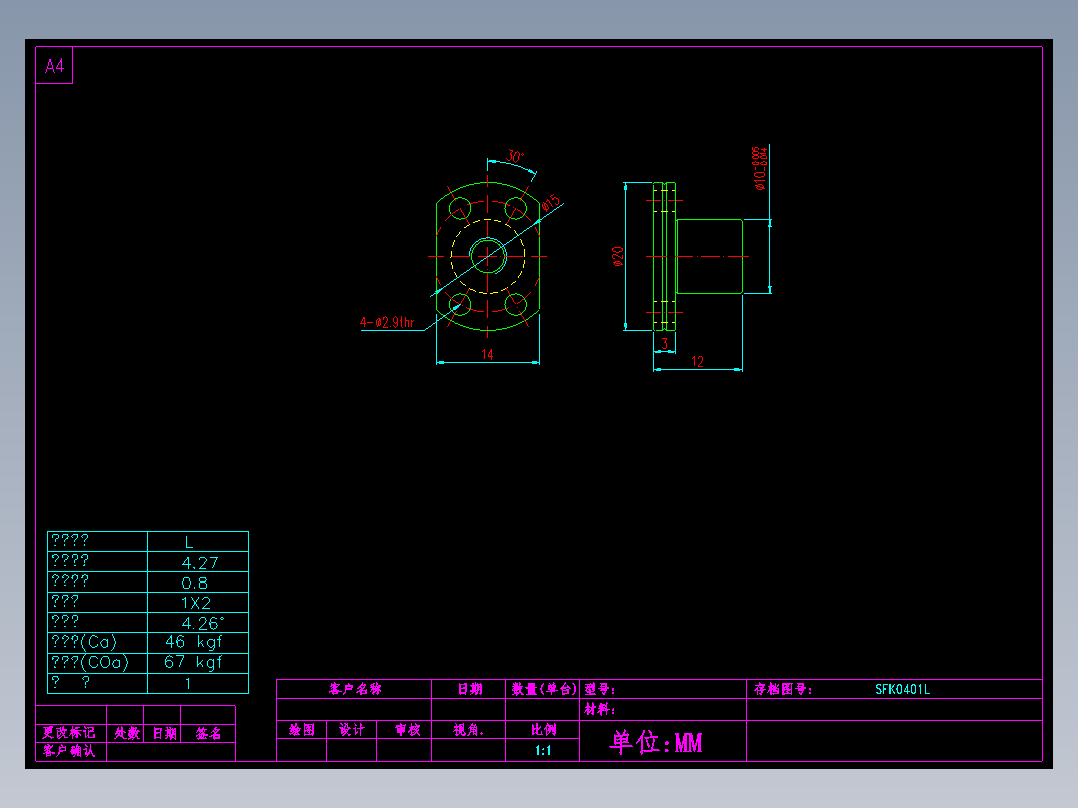Viewport: 1078px width, 808px height.
Task: Click the 4-ø2.9thr hole callout
Action: click(x=387, y=323)
